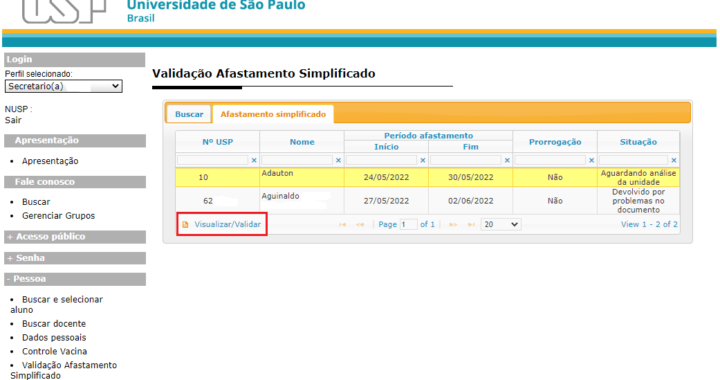
Task: Select the Afastamento simplificado tab
Action: tap(273, 114)
